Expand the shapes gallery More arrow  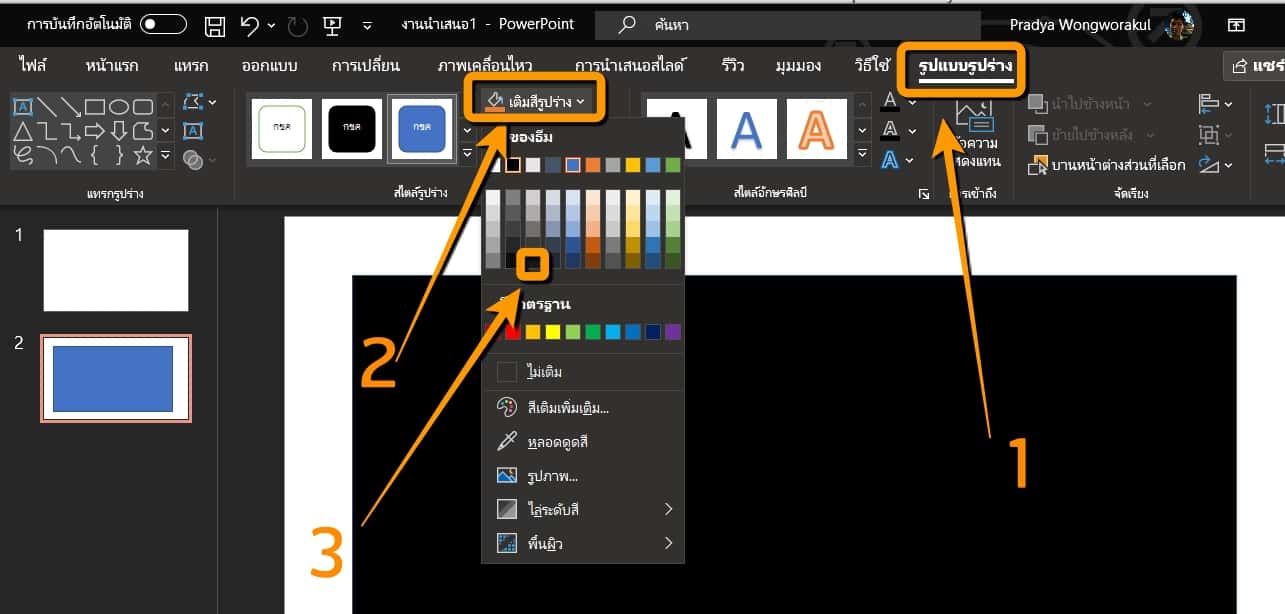click(165, 155)
